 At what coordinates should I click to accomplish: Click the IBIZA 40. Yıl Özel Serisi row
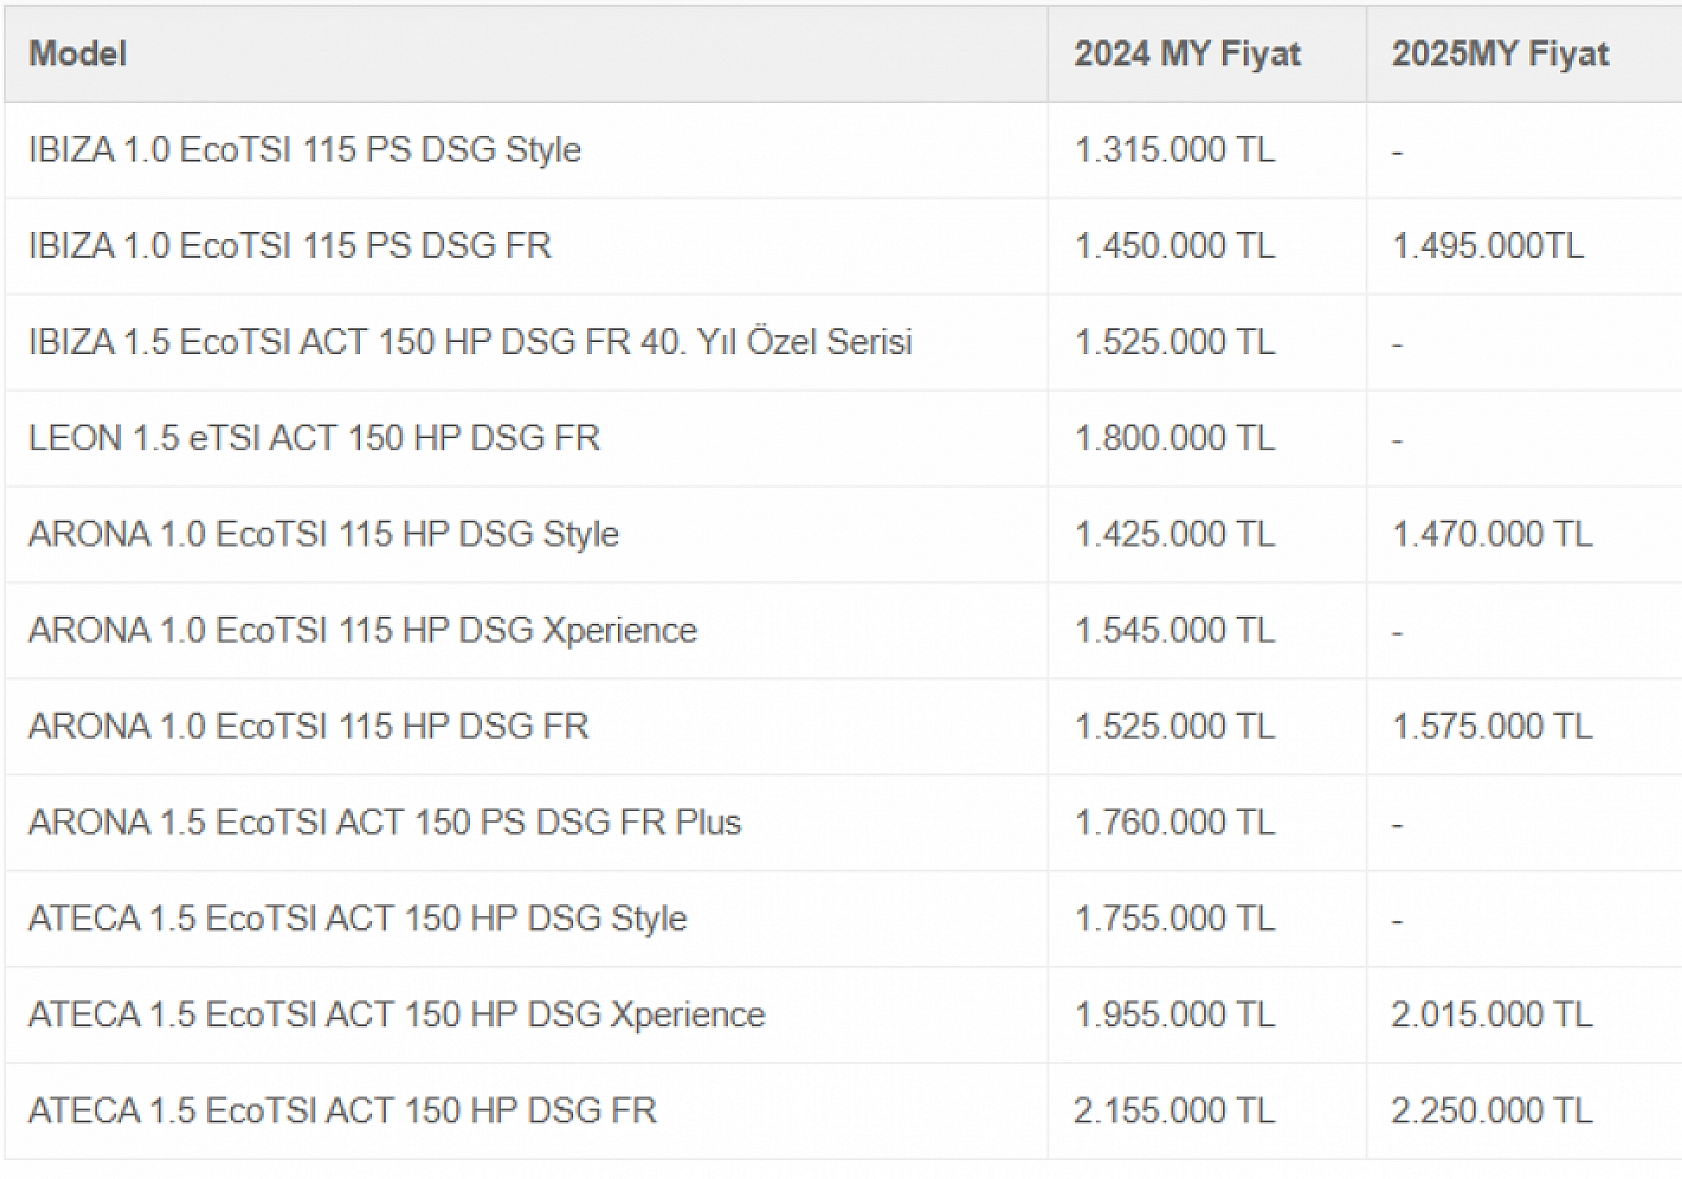470,342
